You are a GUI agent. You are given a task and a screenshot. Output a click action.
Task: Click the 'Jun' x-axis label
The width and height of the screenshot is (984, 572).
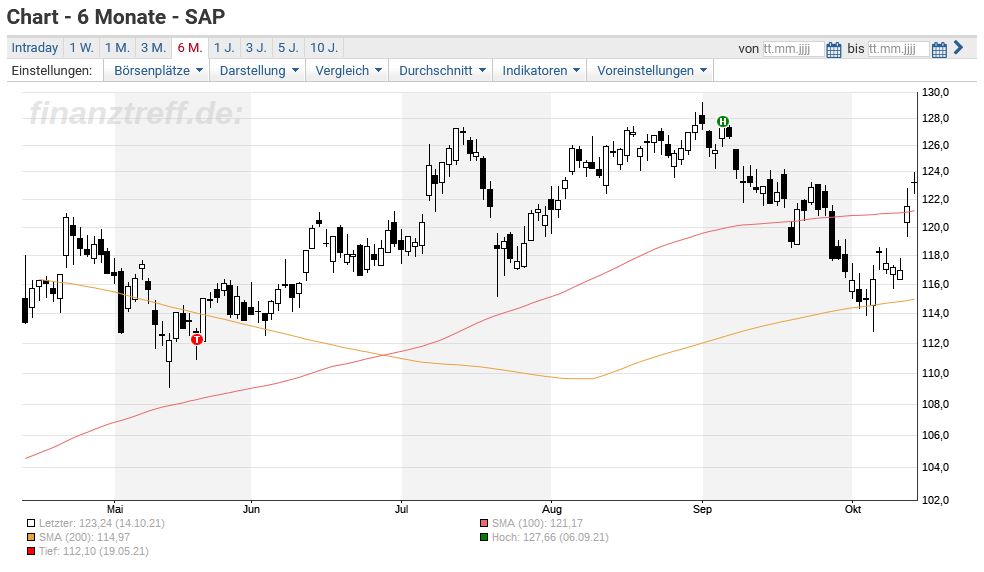click(x=251, y=509)
